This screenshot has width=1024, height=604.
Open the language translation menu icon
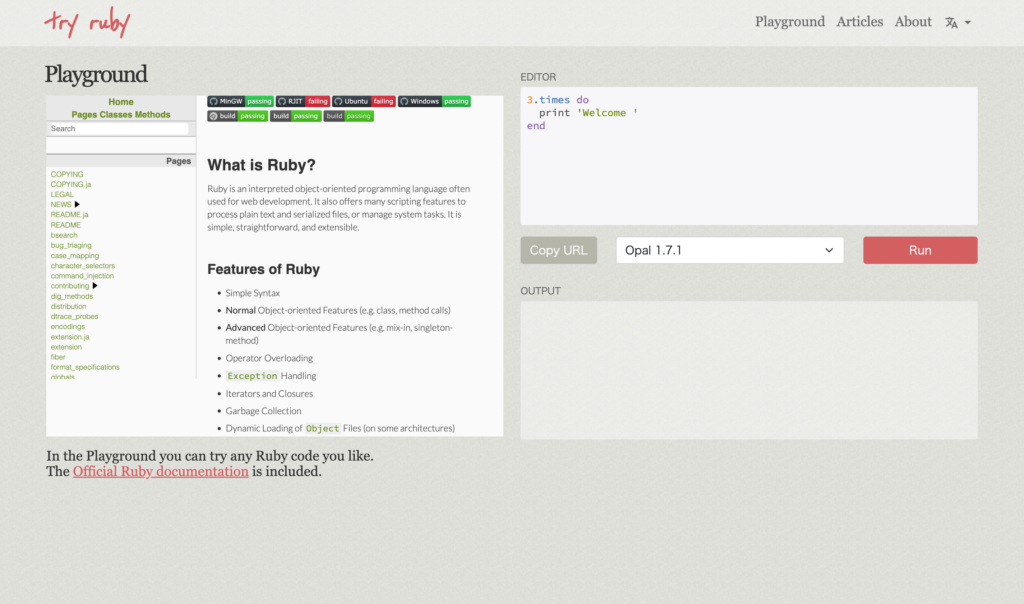pyautogui.click(x=957, y=22)
